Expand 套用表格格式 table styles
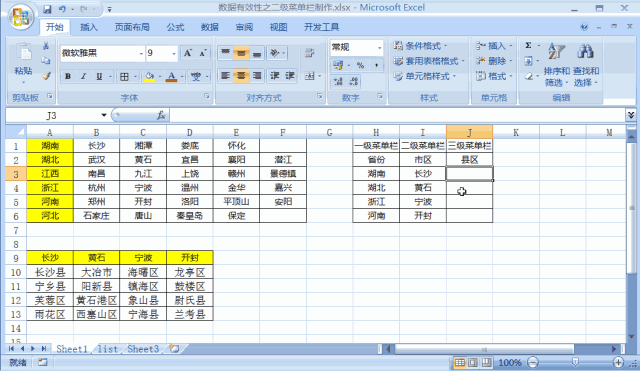 click(429, 61)
